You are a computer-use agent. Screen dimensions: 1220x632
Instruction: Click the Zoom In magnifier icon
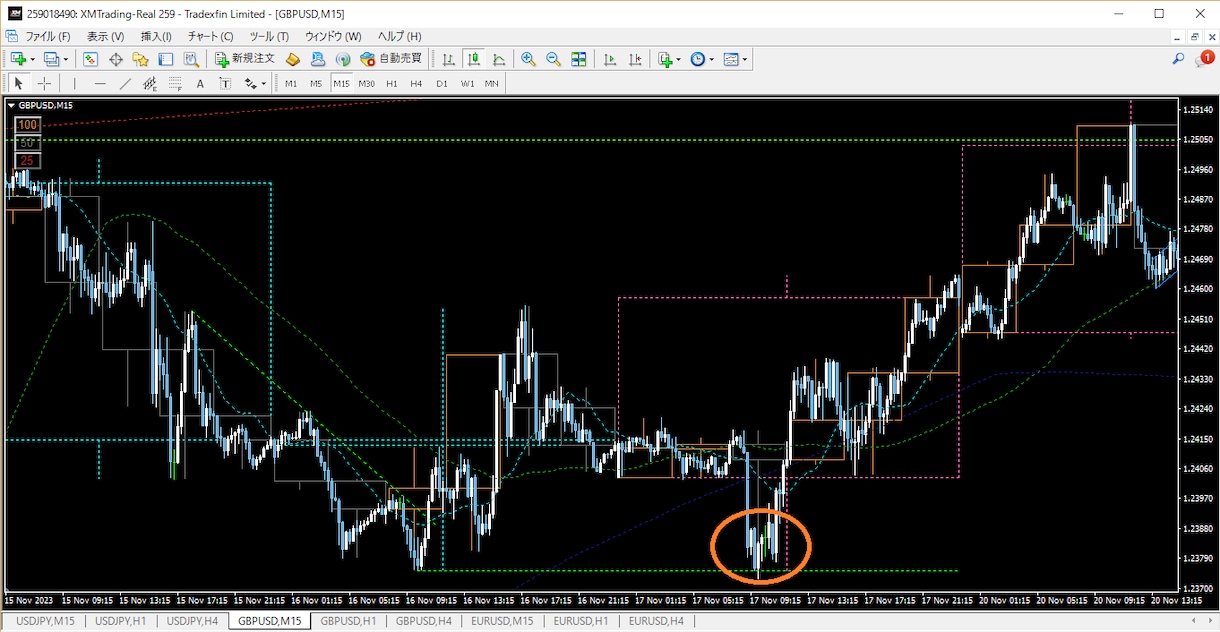(x=528, y=59)
